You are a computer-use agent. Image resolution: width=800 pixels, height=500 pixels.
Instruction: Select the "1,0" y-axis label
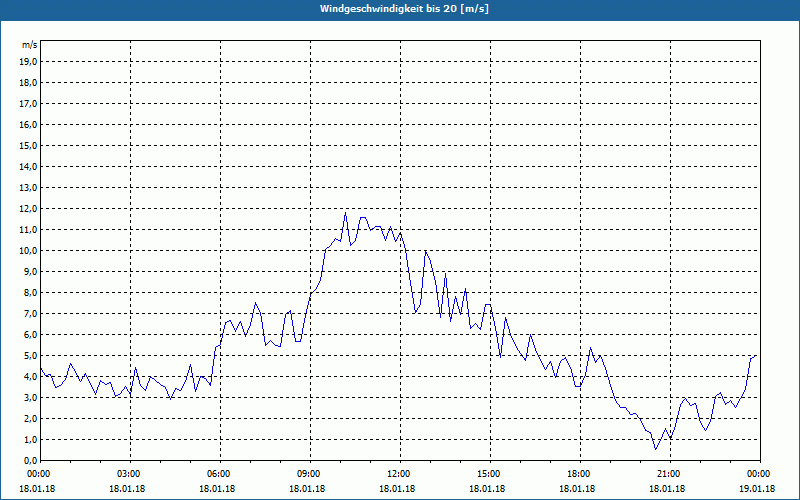coord(31,439)
